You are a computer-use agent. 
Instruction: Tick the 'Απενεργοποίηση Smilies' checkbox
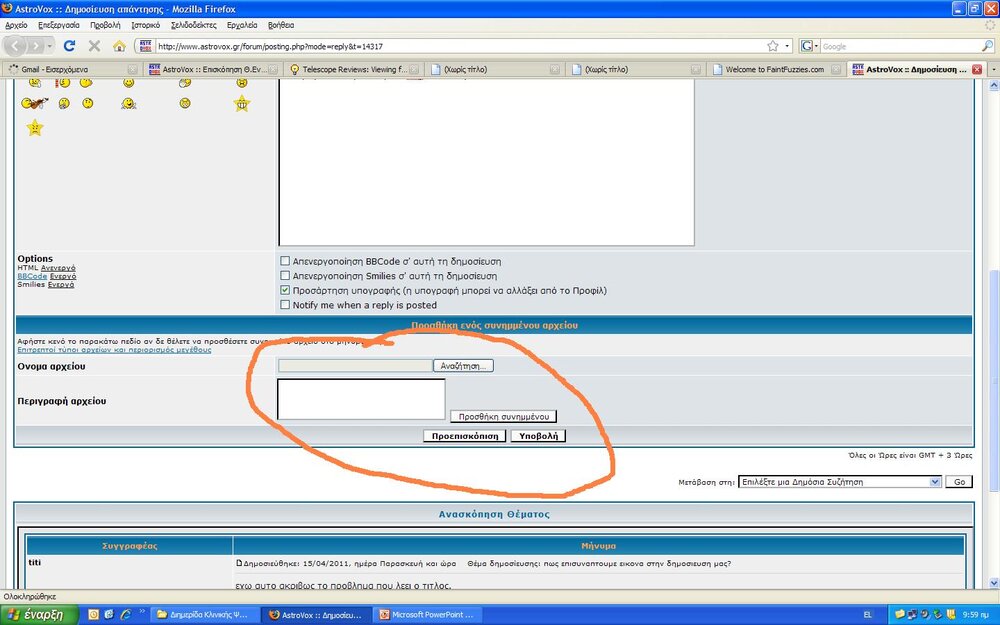[286, 276]
